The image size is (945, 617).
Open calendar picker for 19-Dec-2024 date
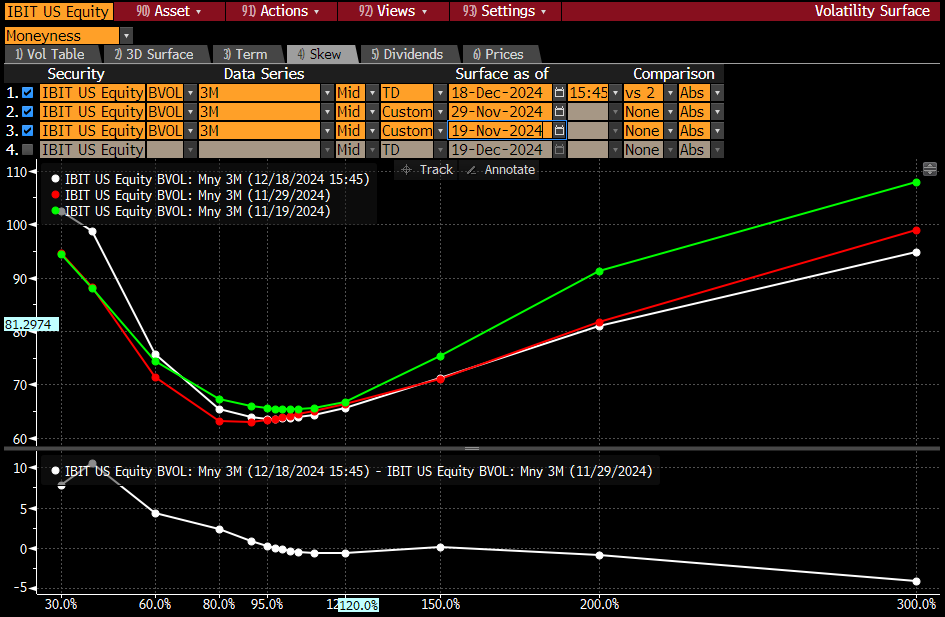(559, 149)
